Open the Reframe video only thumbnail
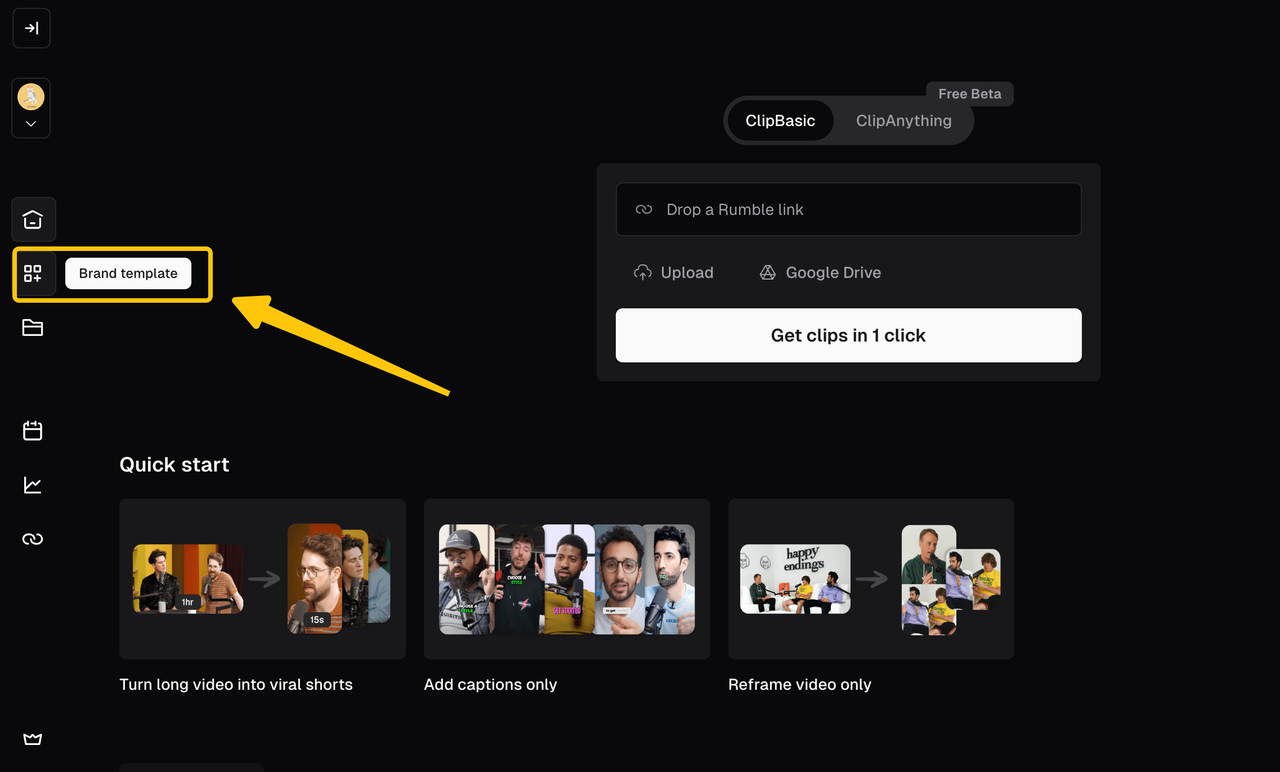1280x772 pixels. pos(871,579)
